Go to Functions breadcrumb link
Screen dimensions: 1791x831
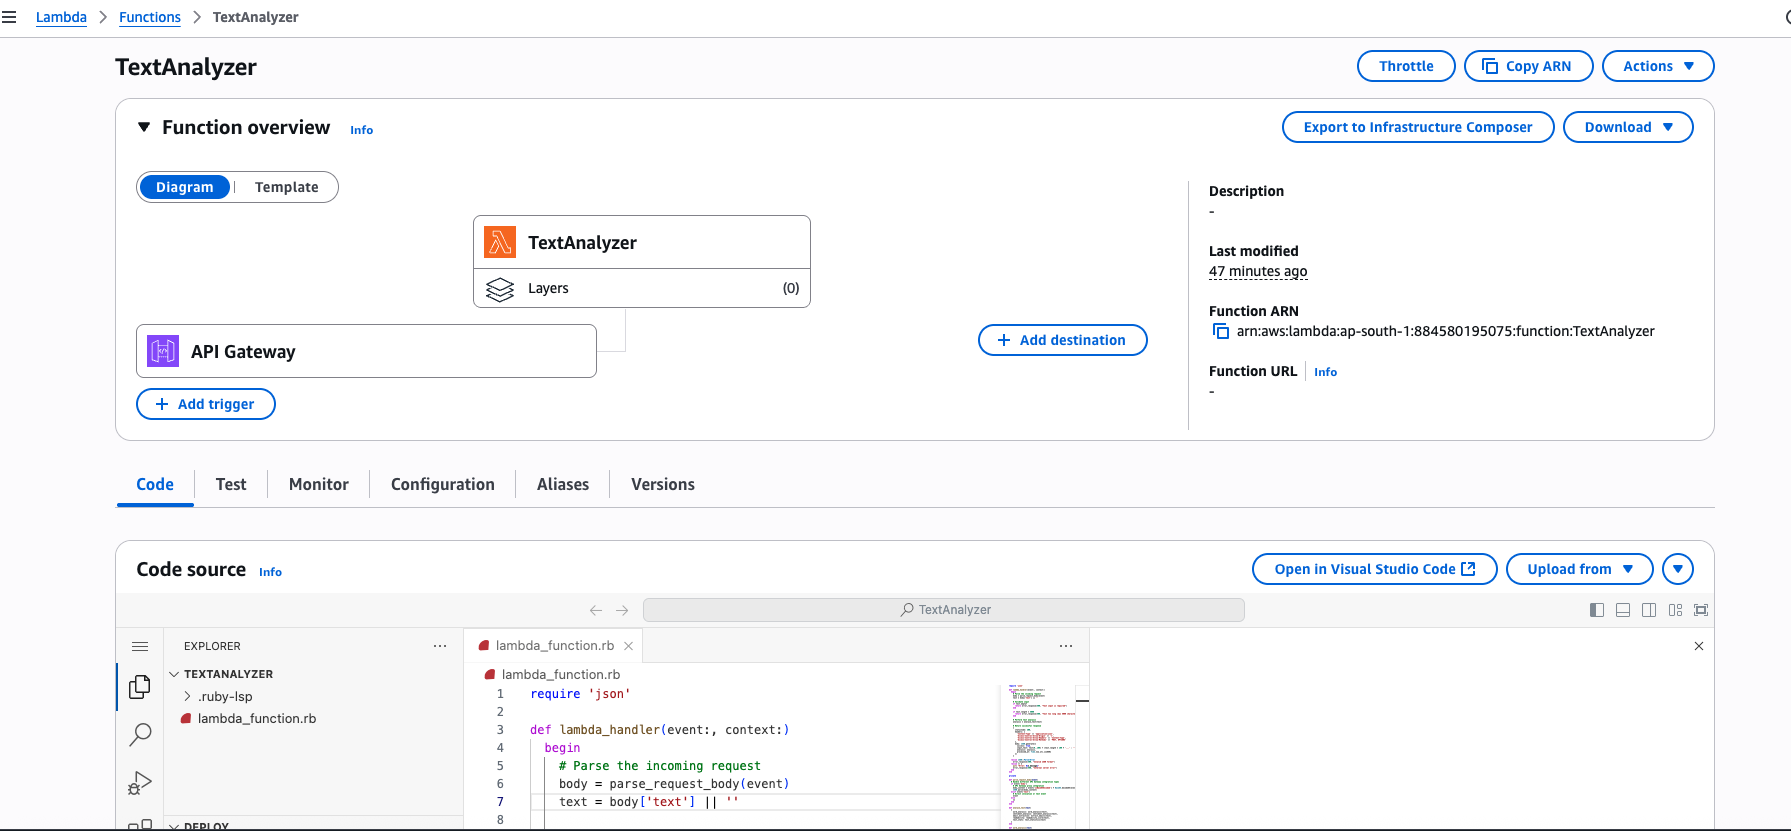[150, 17]
